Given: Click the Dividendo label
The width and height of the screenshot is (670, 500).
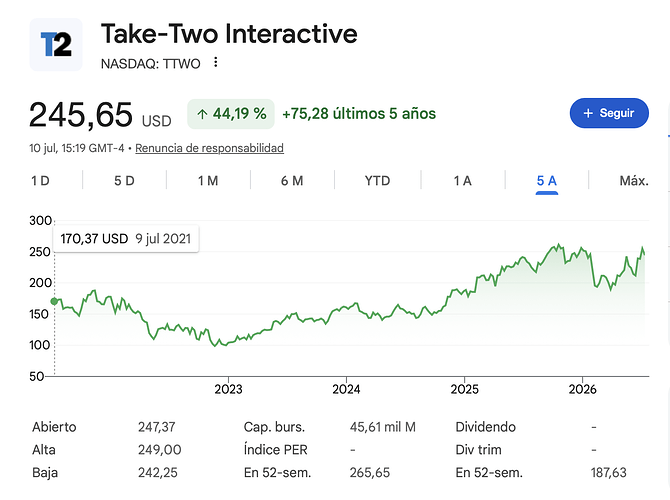Looking at the screenshot, I should (x=485, y=427).
